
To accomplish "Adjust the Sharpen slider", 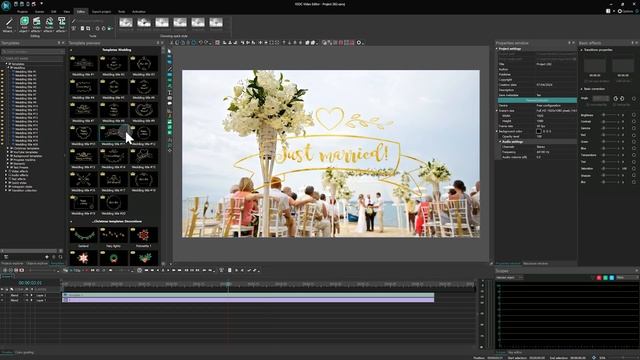I will pyautogui.click(x=611, y=176).
